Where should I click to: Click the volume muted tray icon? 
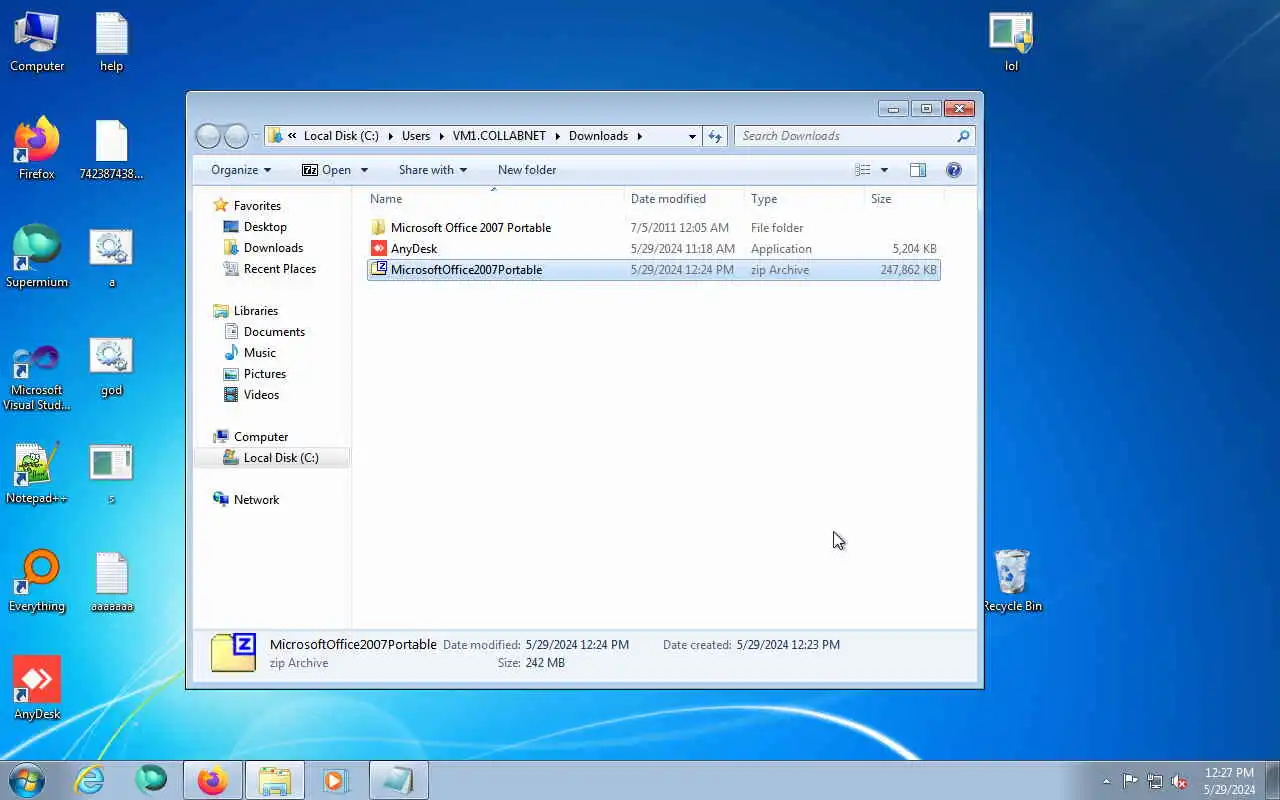[x=1180, y=781]
